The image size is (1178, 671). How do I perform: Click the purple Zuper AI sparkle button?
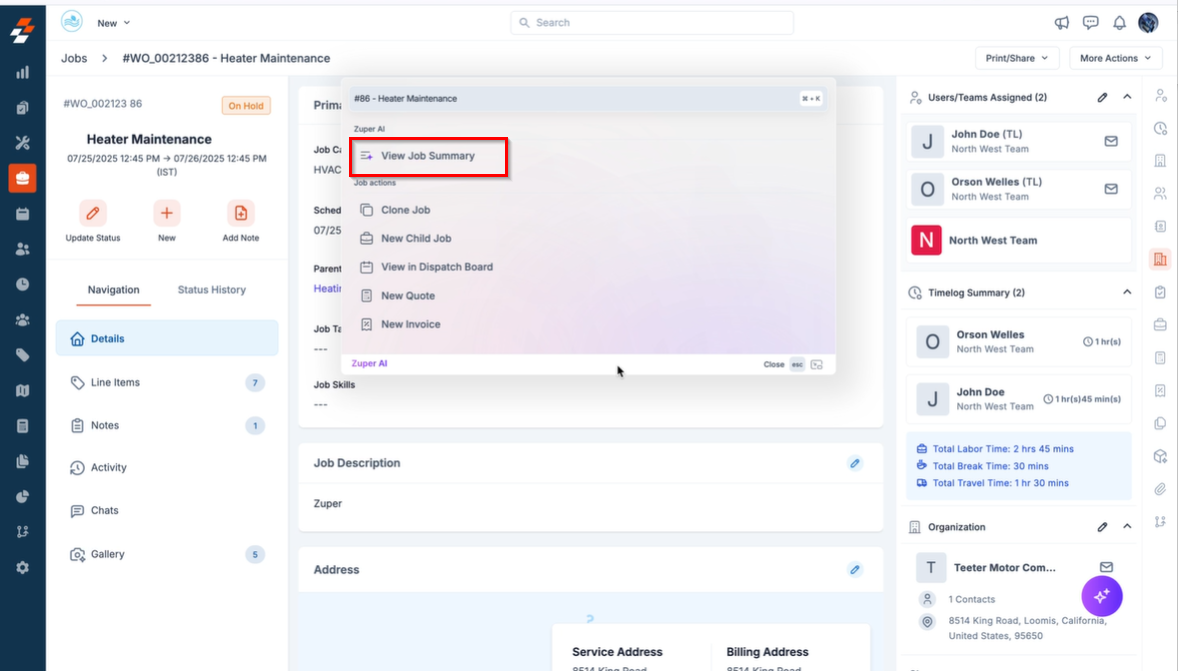(1102, 596)
